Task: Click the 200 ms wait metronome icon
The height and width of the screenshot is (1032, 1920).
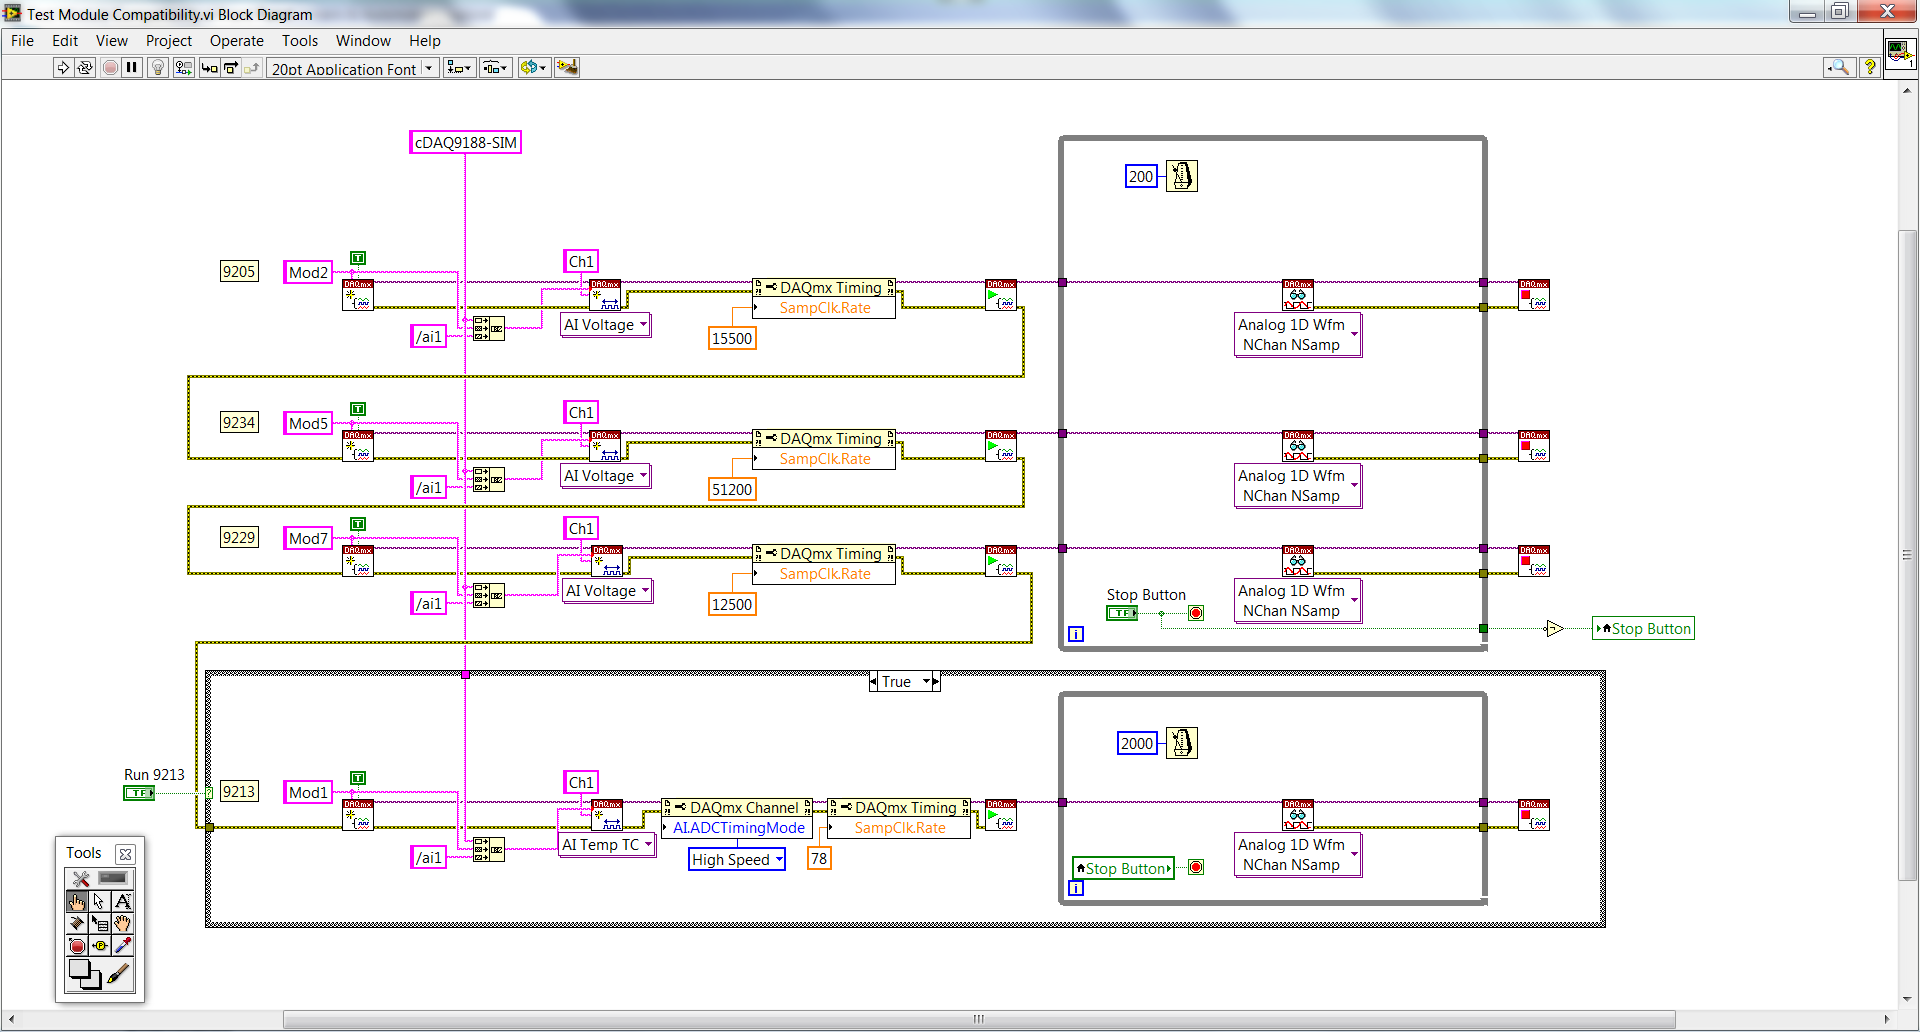Action: 1182,176
